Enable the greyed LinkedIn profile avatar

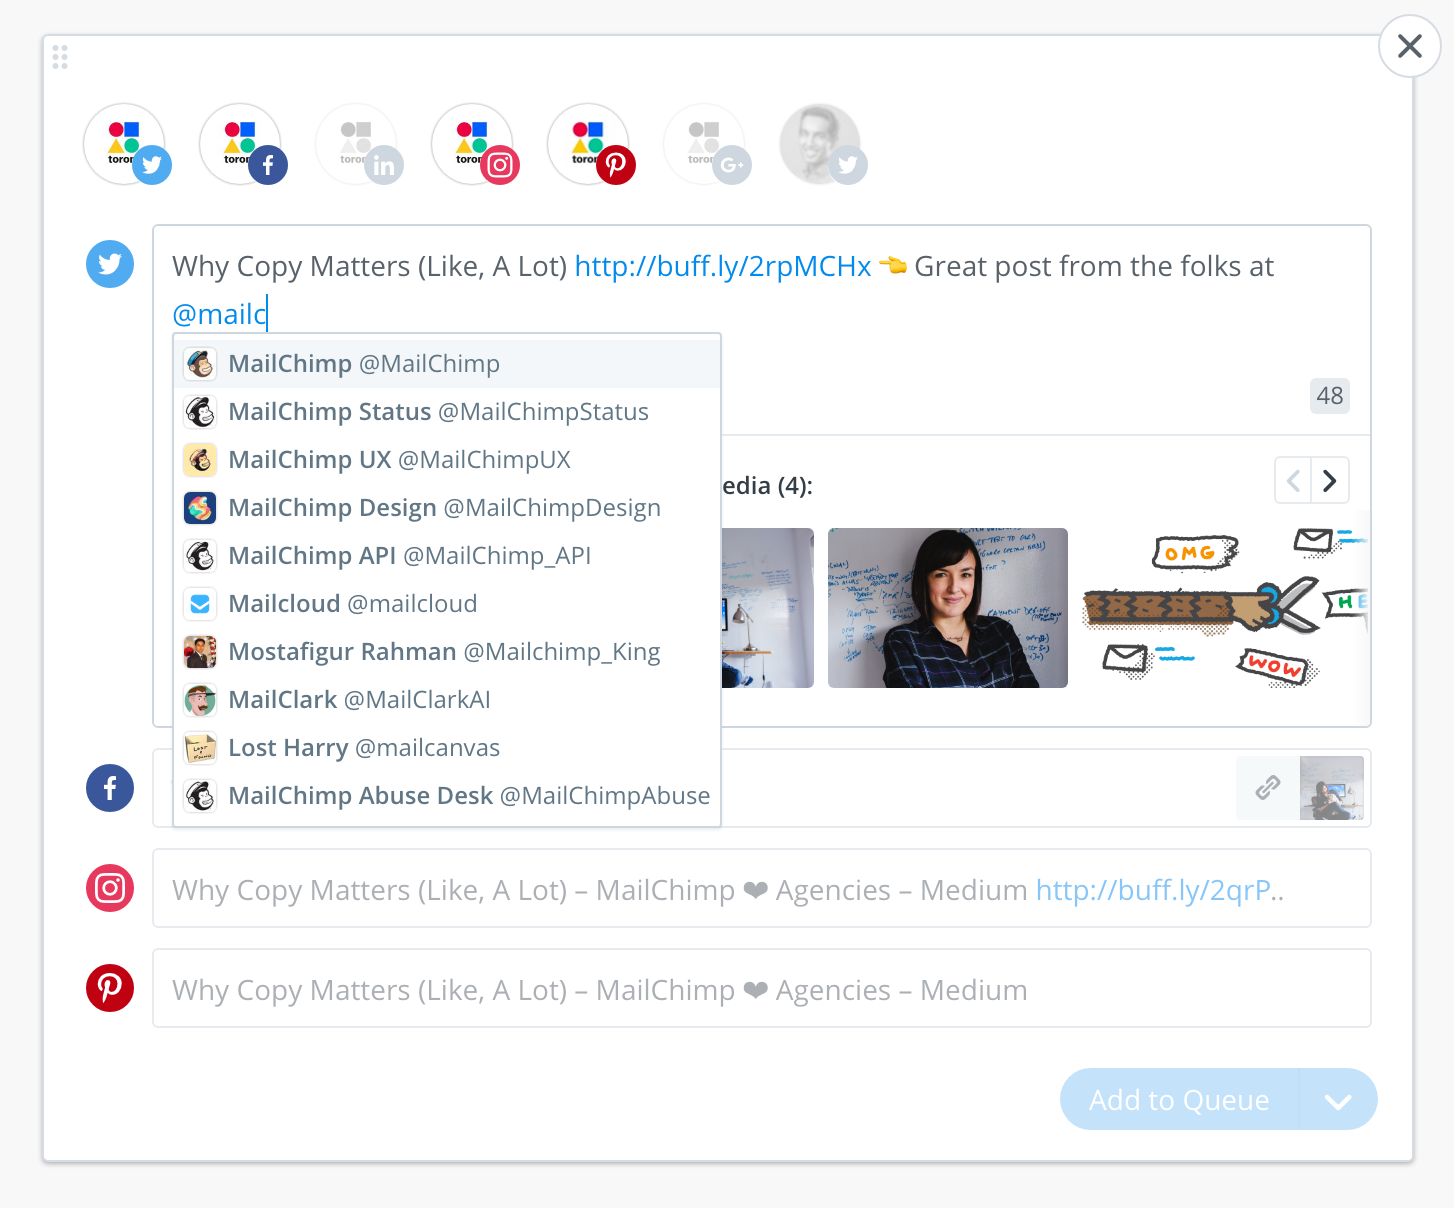click(357, 144)
